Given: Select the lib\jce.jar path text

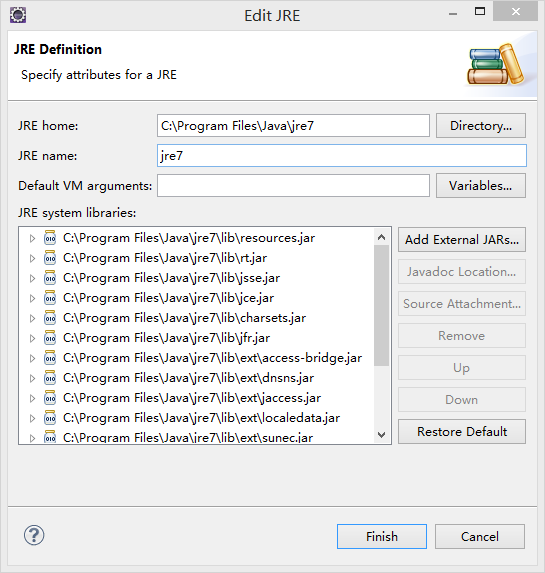Looking at the screenshot, I should tap(169, 298).
